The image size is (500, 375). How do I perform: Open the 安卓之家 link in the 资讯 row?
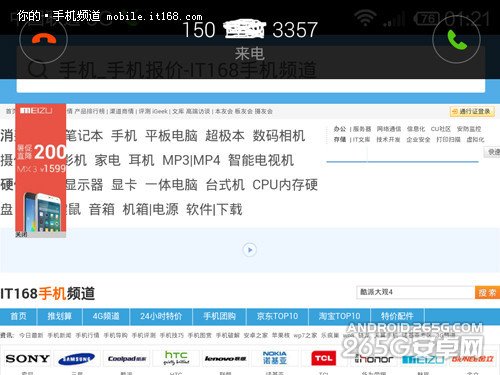[x=256, y=335]
